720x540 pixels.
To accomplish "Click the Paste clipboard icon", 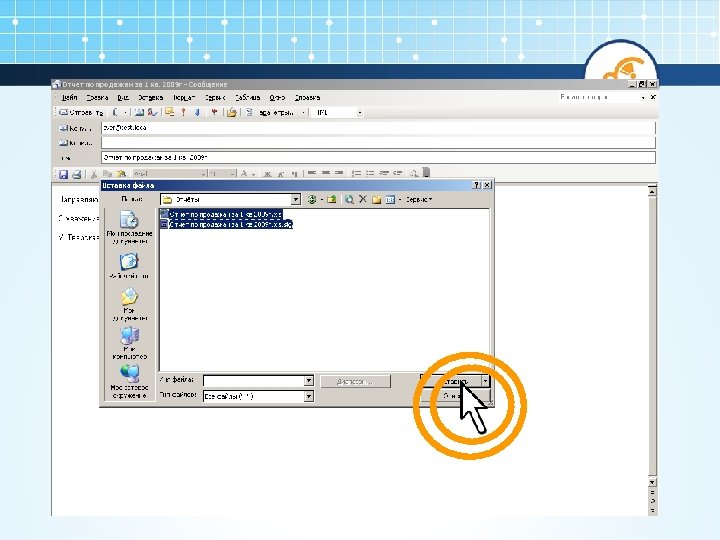I will tap(121, 174).
